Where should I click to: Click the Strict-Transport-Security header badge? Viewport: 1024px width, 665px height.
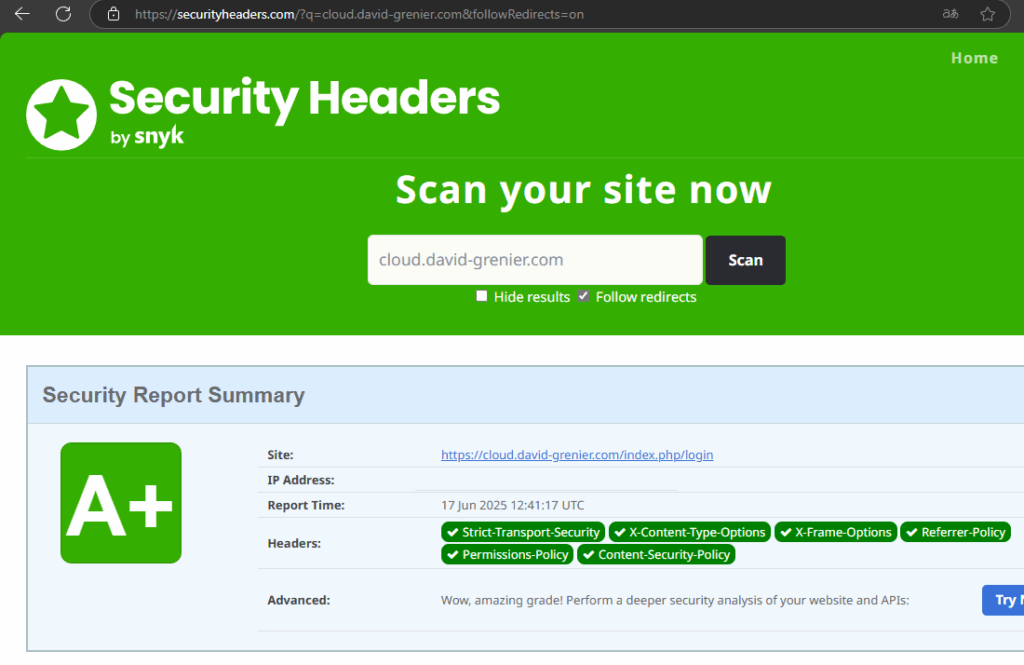click(x=523, y=532)
